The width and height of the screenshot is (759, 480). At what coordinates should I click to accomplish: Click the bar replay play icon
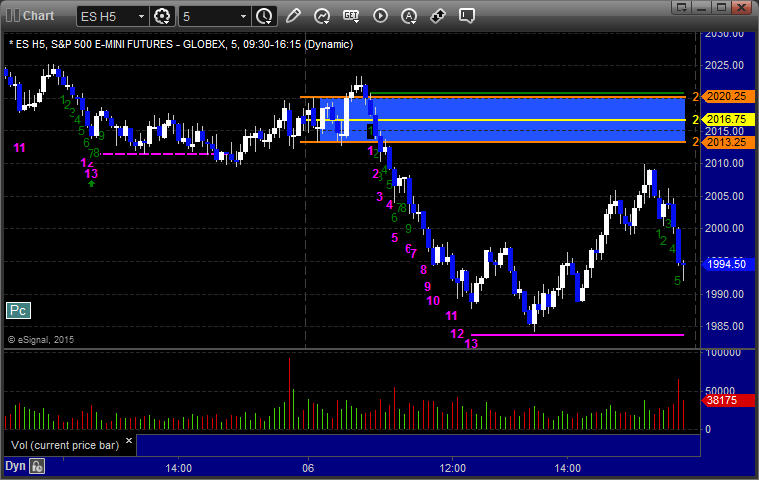(380, 16)
